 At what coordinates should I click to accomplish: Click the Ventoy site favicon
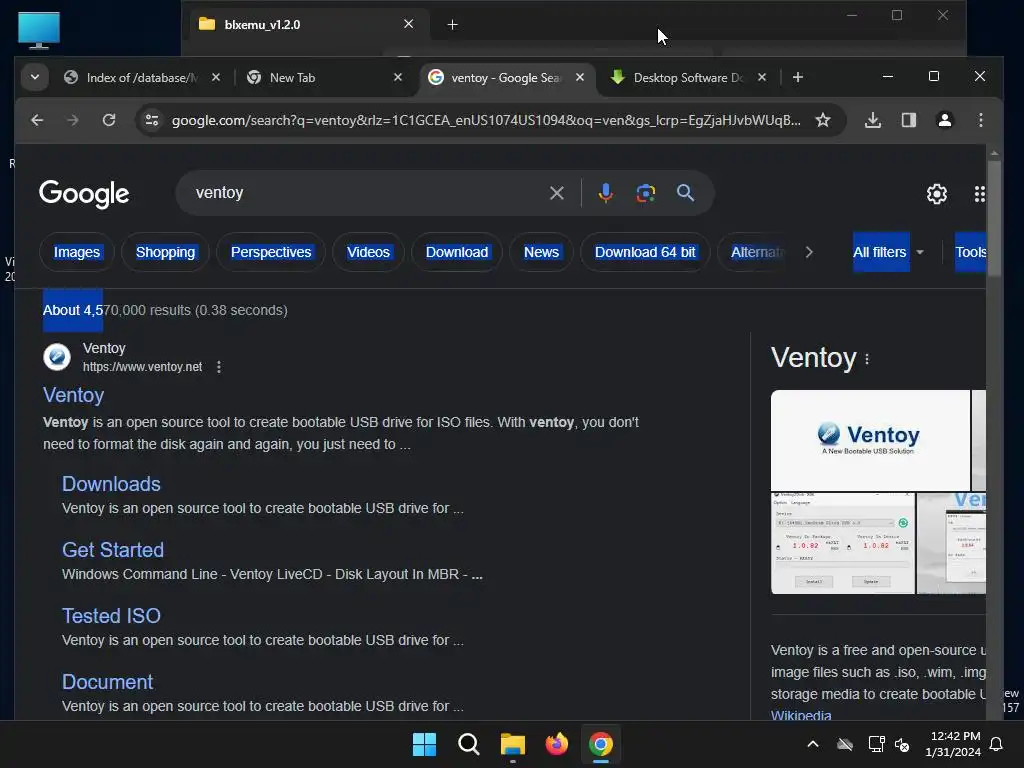click(57, 357)
